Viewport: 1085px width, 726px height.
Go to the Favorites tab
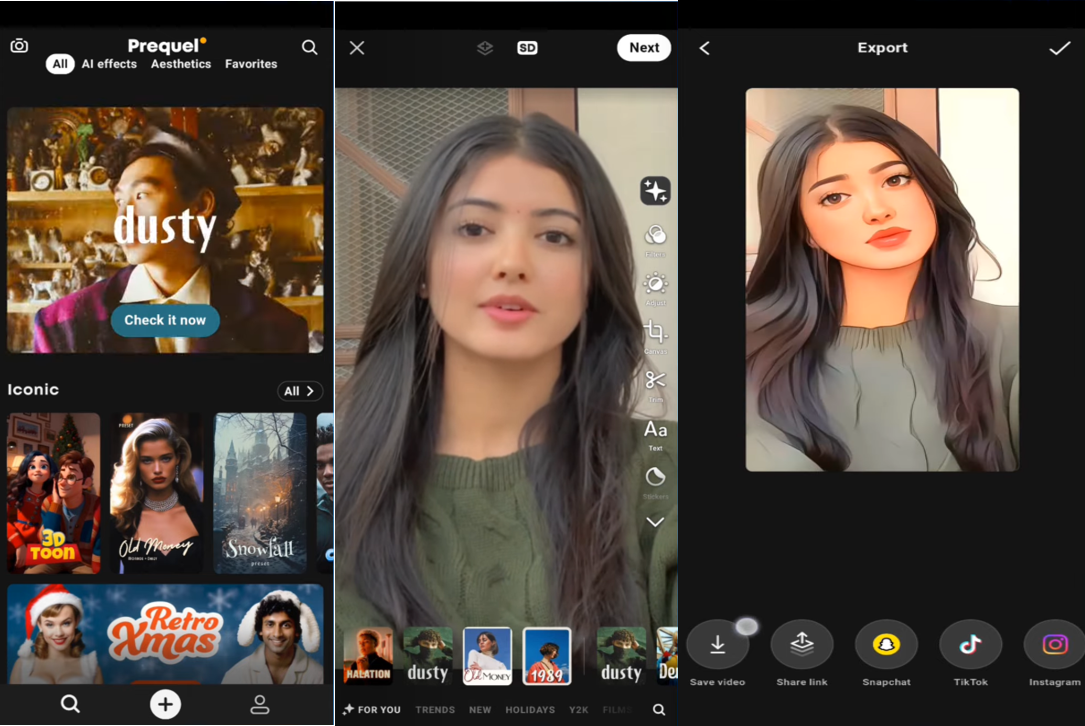pos(250,64)
